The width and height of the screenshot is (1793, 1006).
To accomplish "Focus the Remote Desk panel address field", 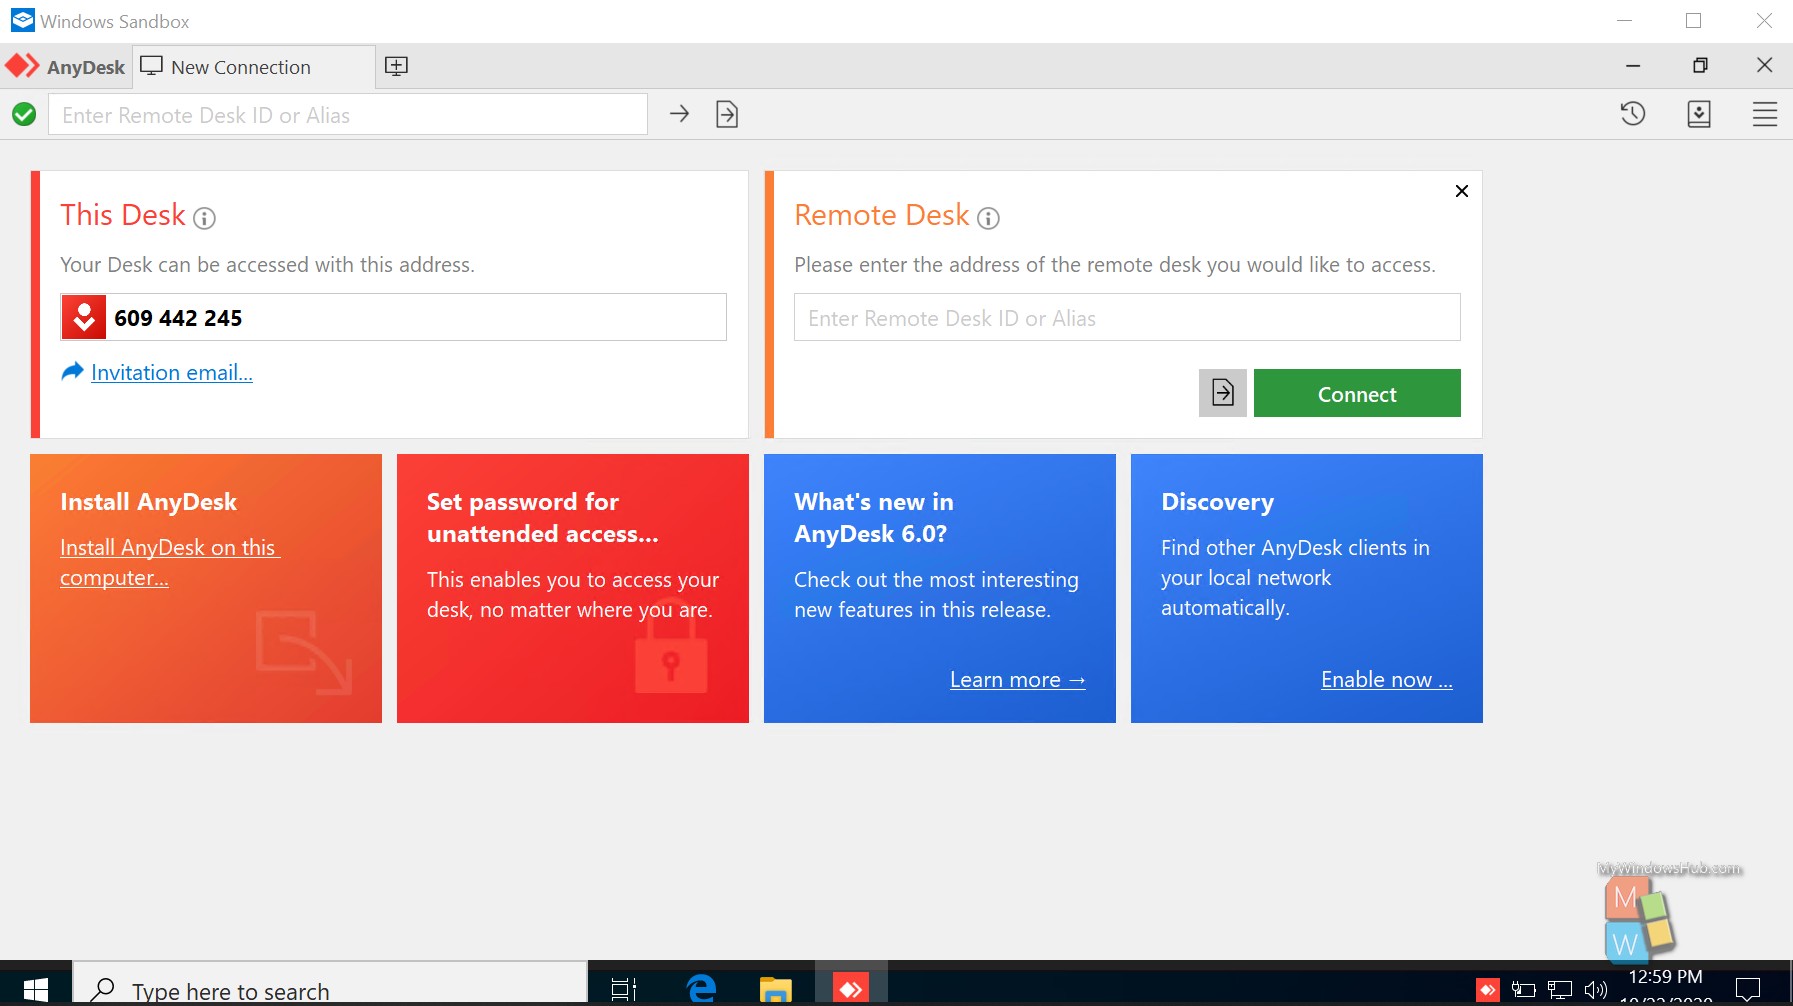I will [x=1127, y=317].
